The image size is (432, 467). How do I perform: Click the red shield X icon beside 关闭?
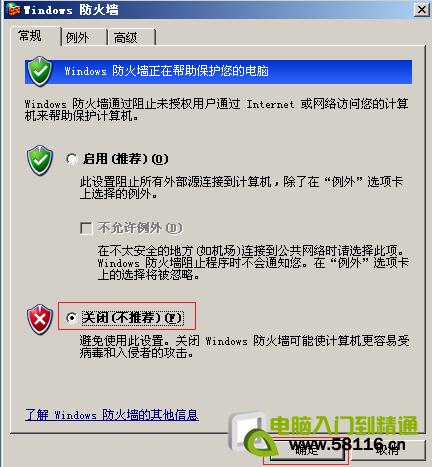tap(40, 319)
